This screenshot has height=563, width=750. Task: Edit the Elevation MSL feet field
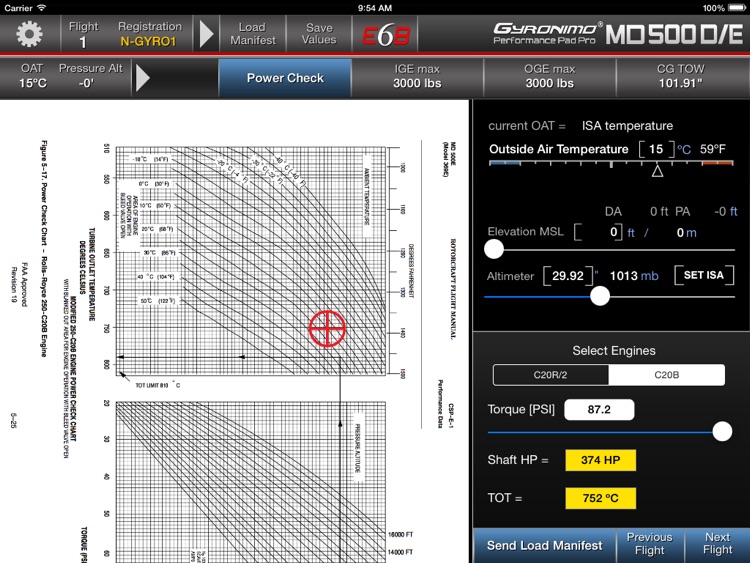click(598, 232)
